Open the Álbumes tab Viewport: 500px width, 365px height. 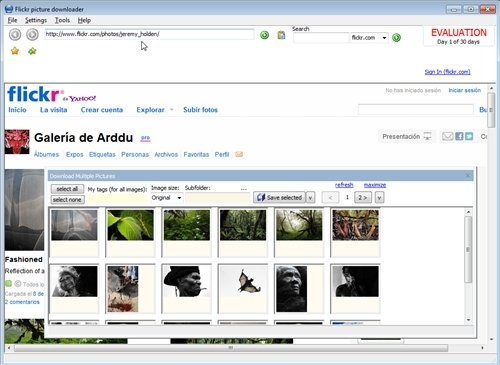point(46,154)
